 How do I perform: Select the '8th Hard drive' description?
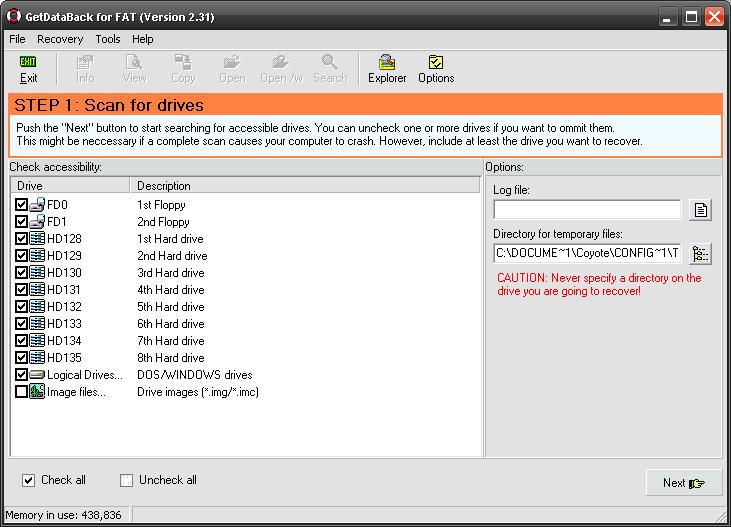[171, 358]
